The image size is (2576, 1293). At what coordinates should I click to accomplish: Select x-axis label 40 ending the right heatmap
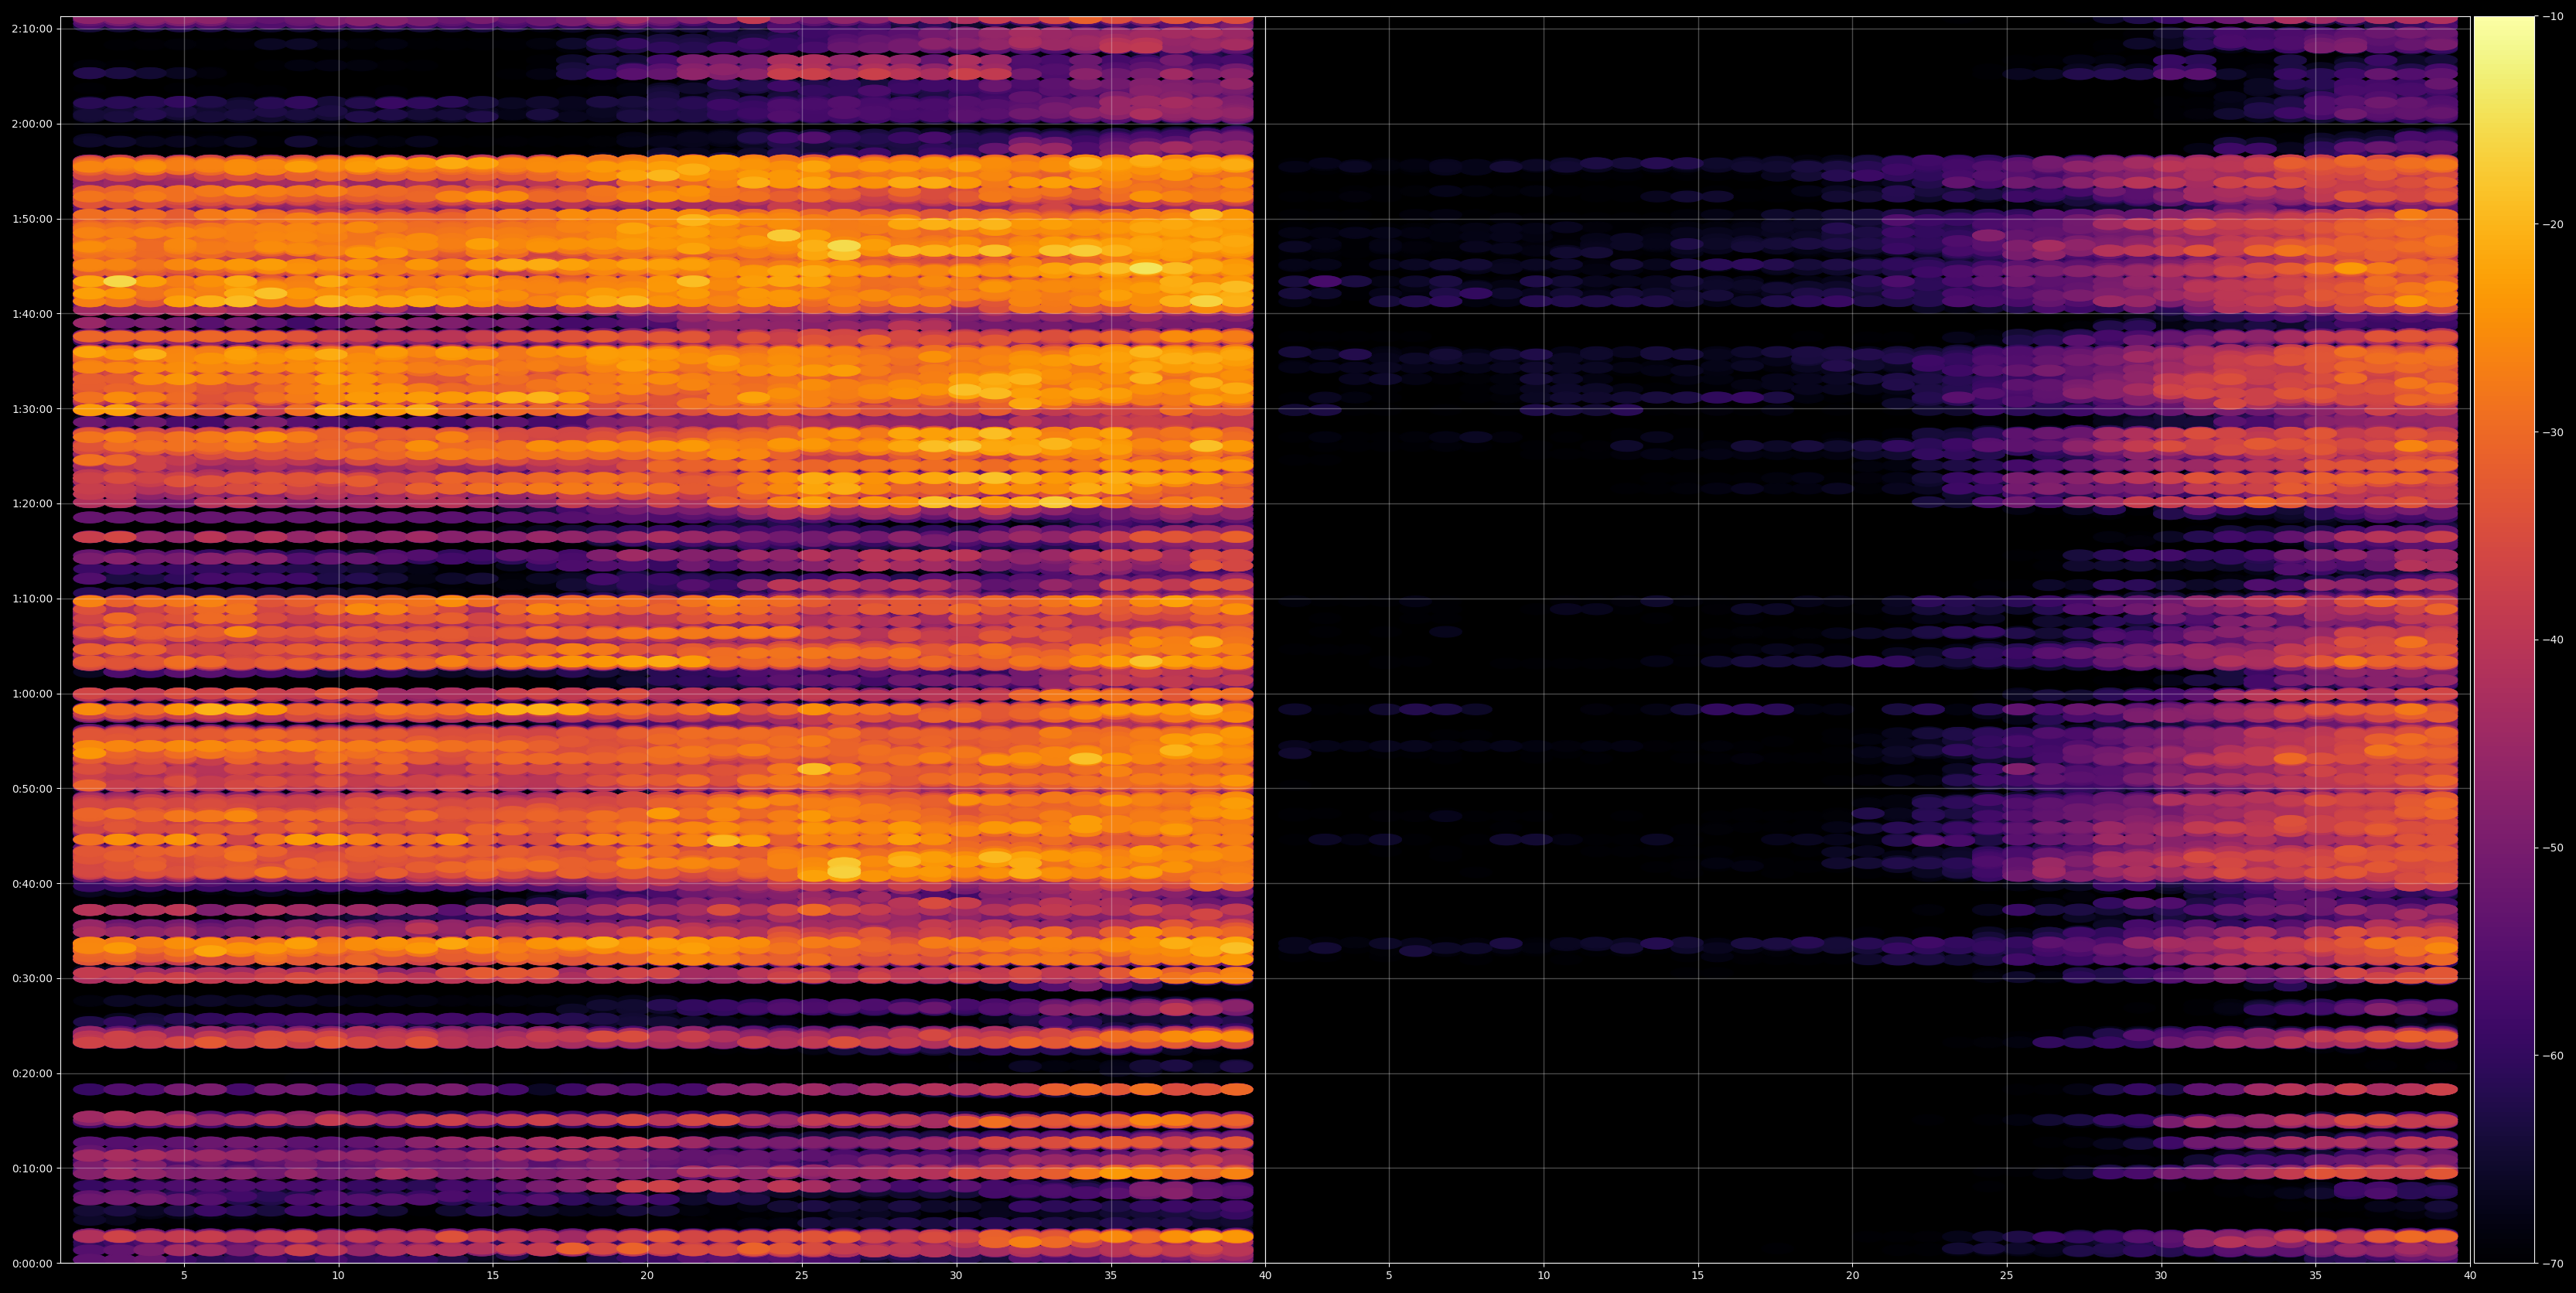coord(2470,1276)
